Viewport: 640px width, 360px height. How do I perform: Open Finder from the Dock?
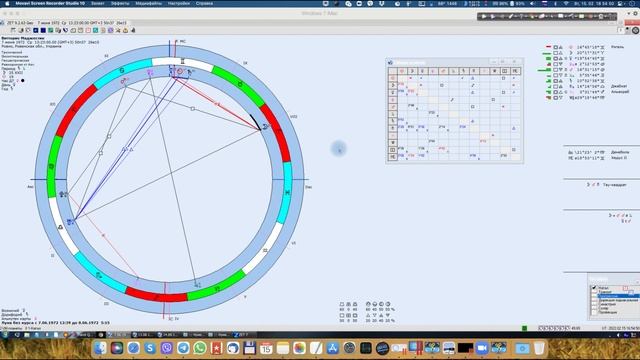pyautogui.click(x=100, y=348)
